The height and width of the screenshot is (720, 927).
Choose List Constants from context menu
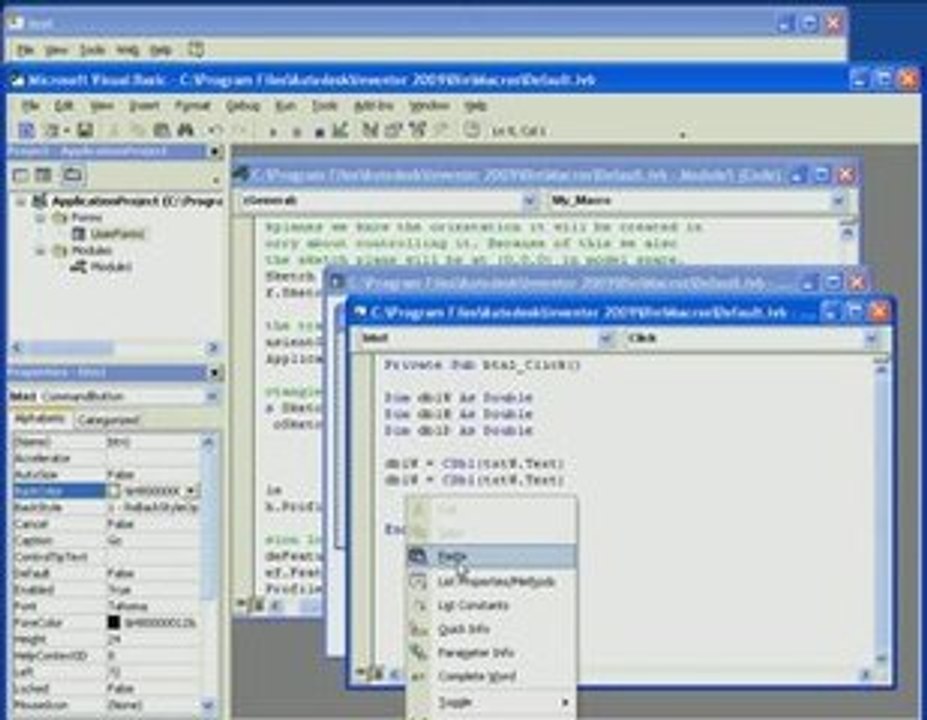tap(491, 605)
